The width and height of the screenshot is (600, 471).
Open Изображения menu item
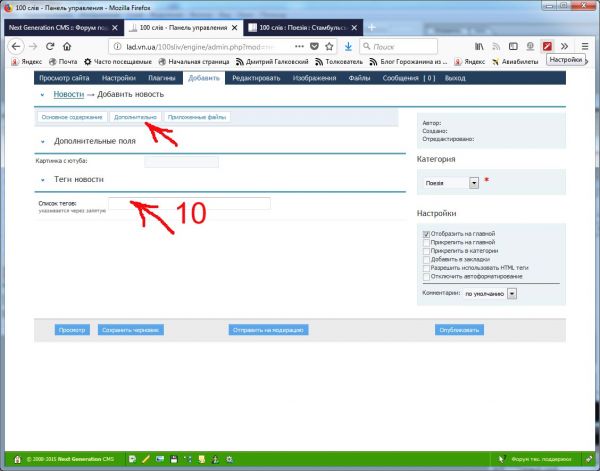pyautogui.click(x=314, y=78)
